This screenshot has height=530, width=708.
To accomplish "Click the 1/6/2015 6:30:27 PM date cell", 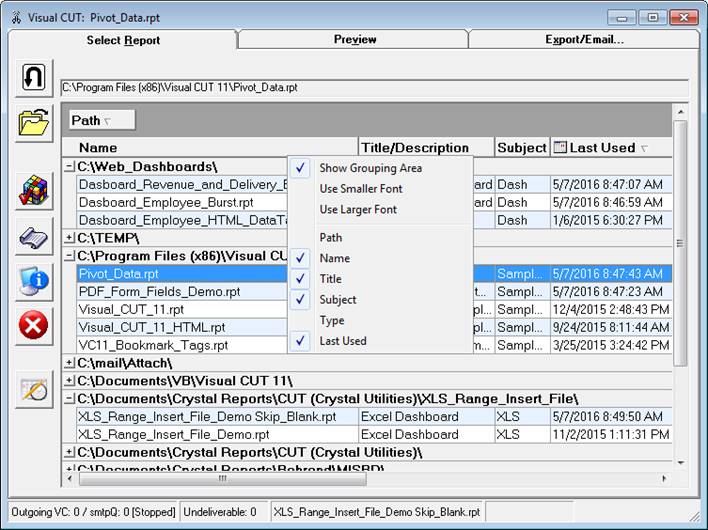I will point(611,220).
